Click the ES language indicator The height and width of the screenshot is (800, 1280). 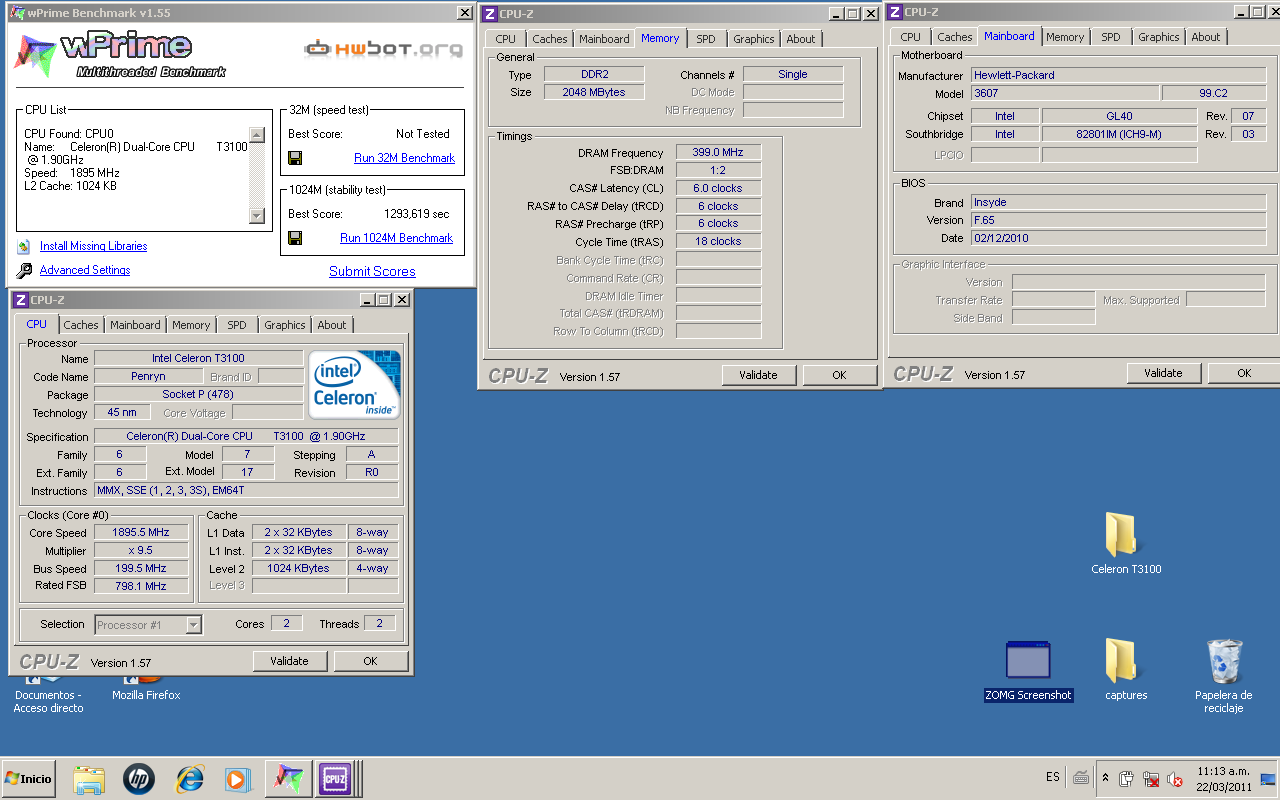1053,777
